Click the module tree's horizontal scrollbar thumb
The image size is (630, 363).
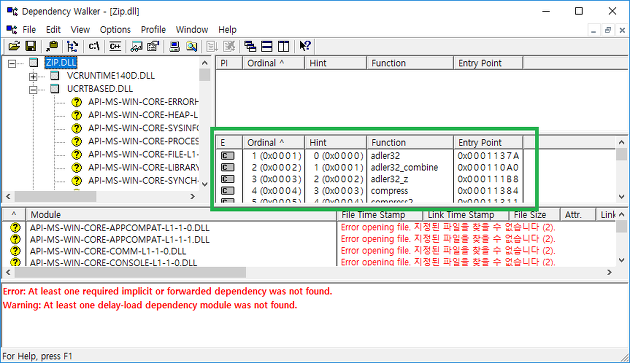[55, 197]
